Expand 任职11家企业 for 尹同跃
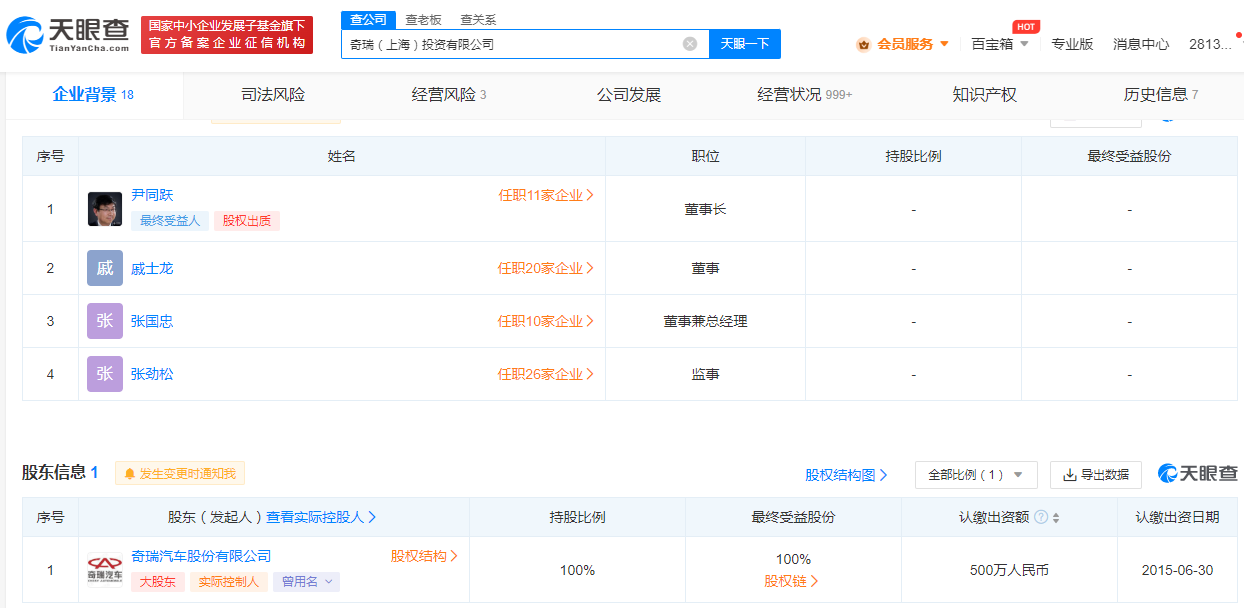 tap(546, 195)
